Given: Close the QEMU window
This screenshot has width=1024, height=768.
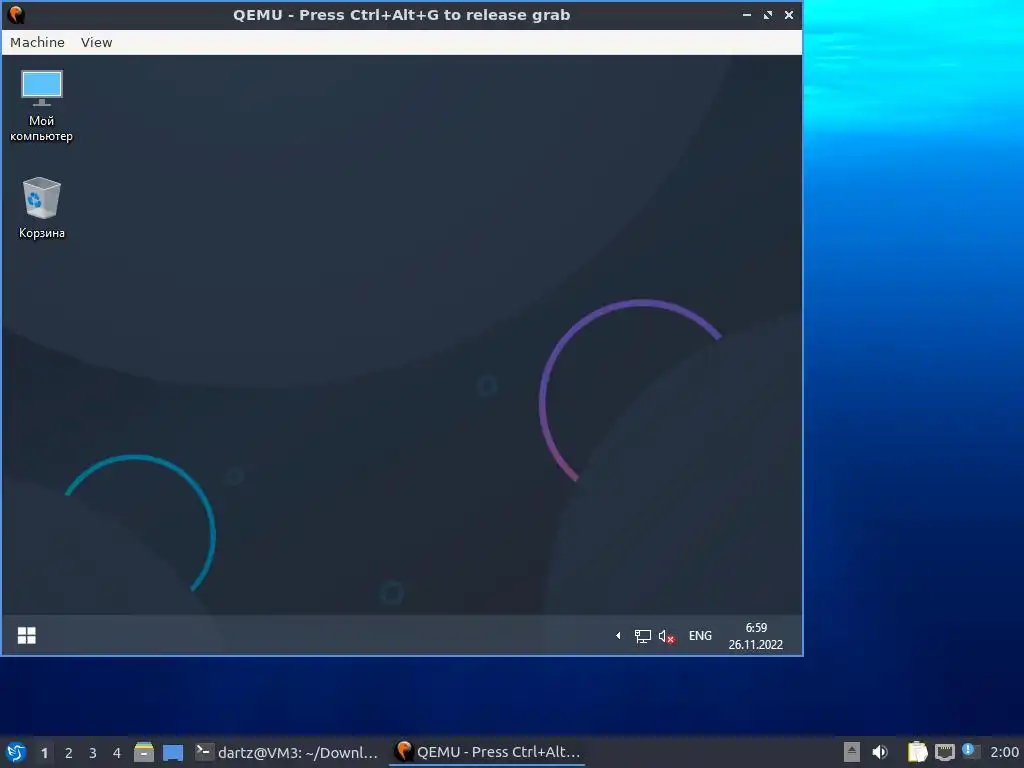Looking at the screenshot, I should [789, 15].
